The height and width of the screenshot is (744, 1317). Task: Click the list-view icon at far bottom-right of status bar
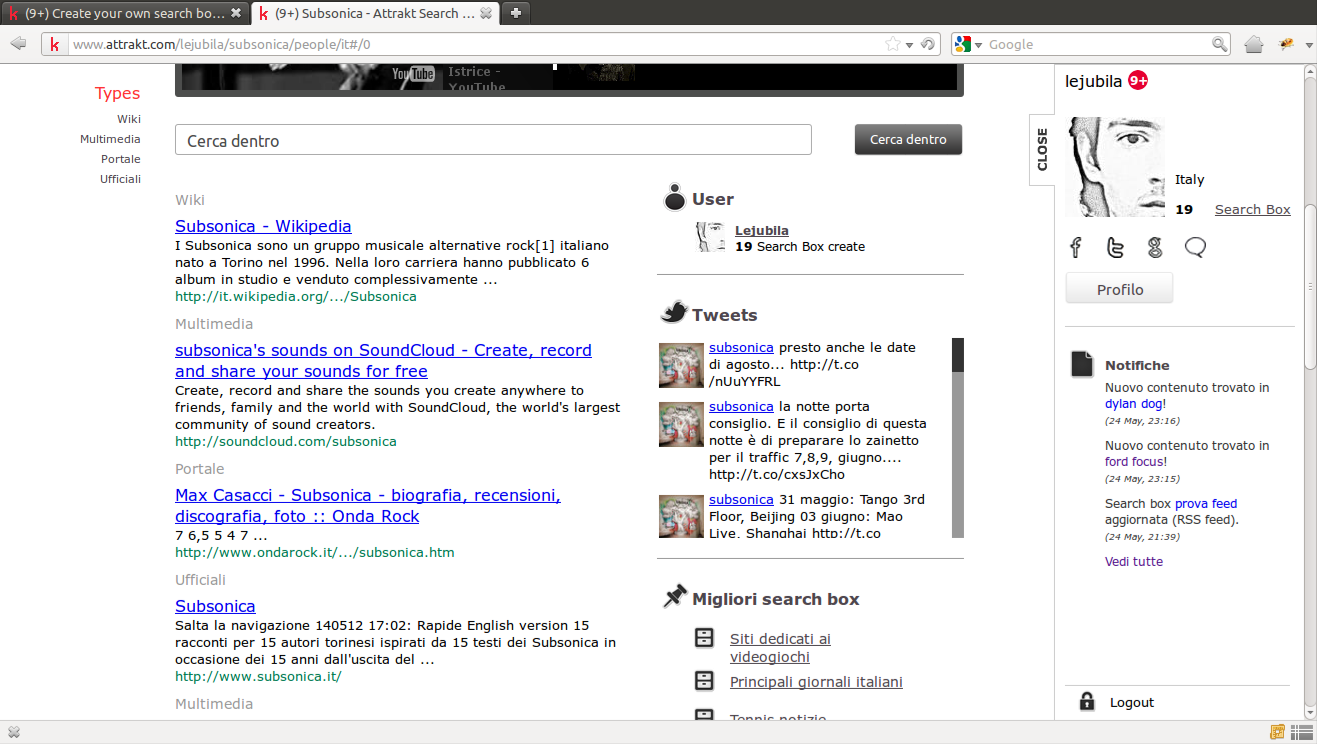[x=1301, y=733]
